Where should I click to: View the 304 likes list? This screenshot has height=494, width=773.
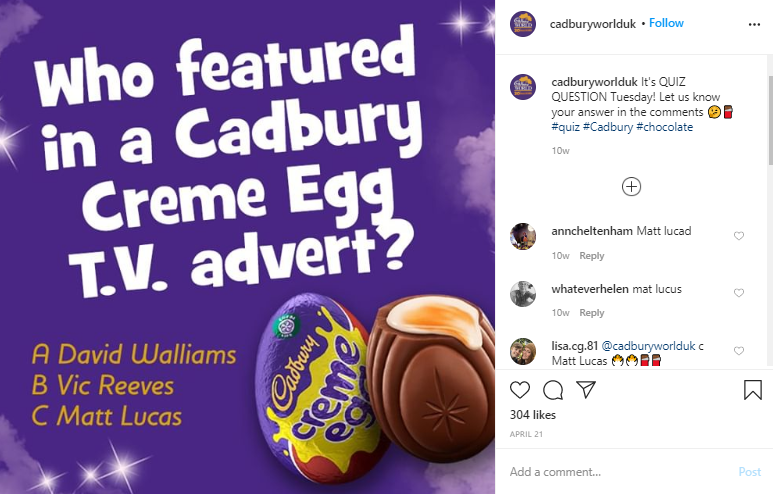coord(532,415)
